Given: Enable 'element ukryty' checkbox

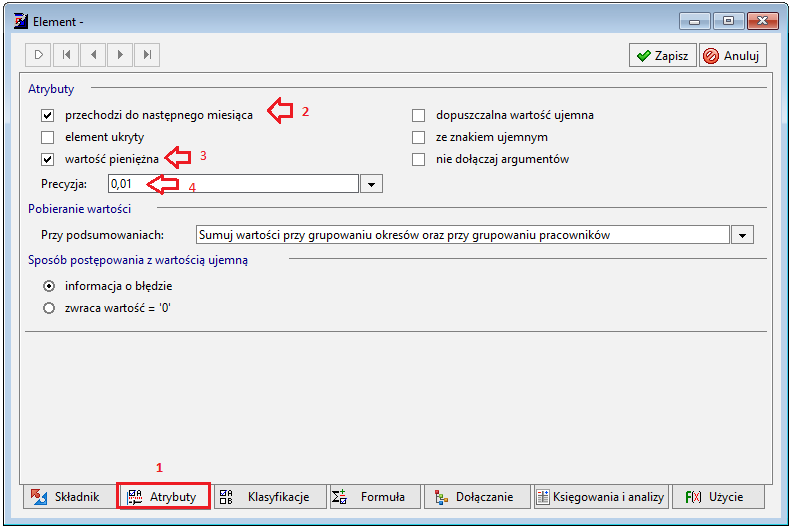Looking at the screenshot, I should [48, 137].
